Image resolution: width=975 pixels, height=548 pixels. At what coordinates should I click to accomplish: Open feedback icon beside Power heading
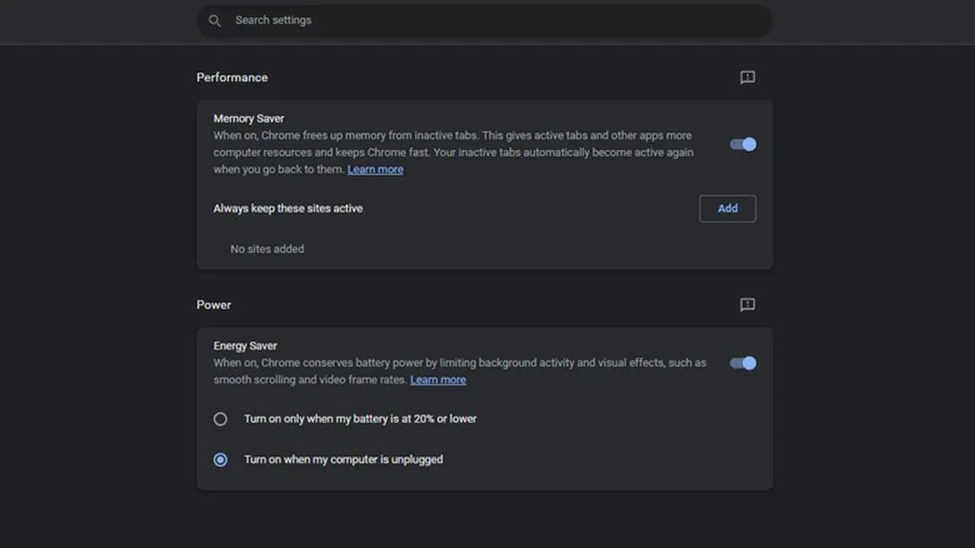point(747,305)
